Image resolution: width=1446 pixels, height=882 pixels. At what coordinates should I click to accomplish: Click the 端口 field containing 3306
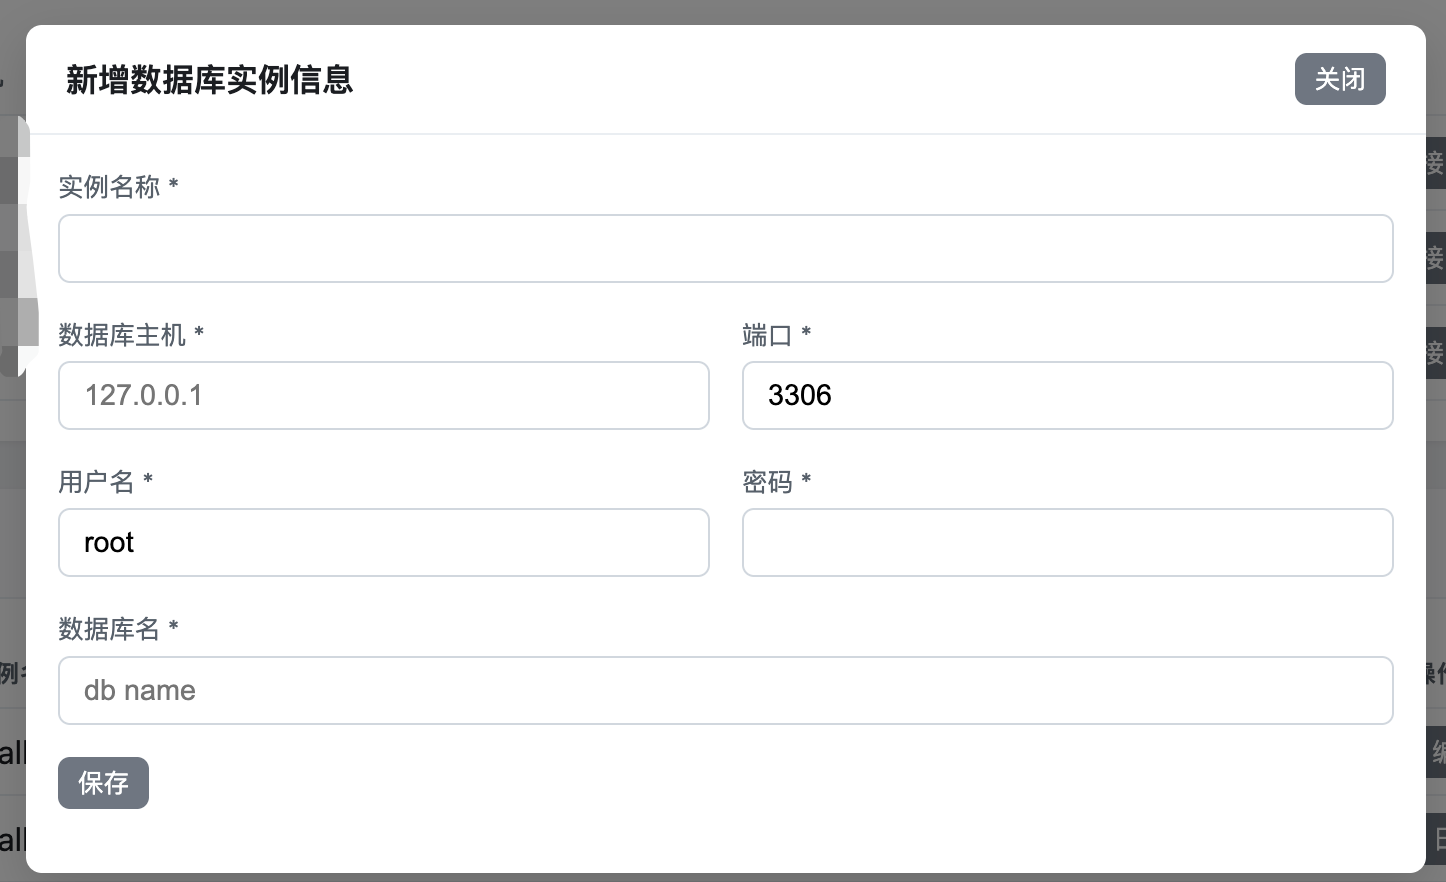coord(1067,395)
